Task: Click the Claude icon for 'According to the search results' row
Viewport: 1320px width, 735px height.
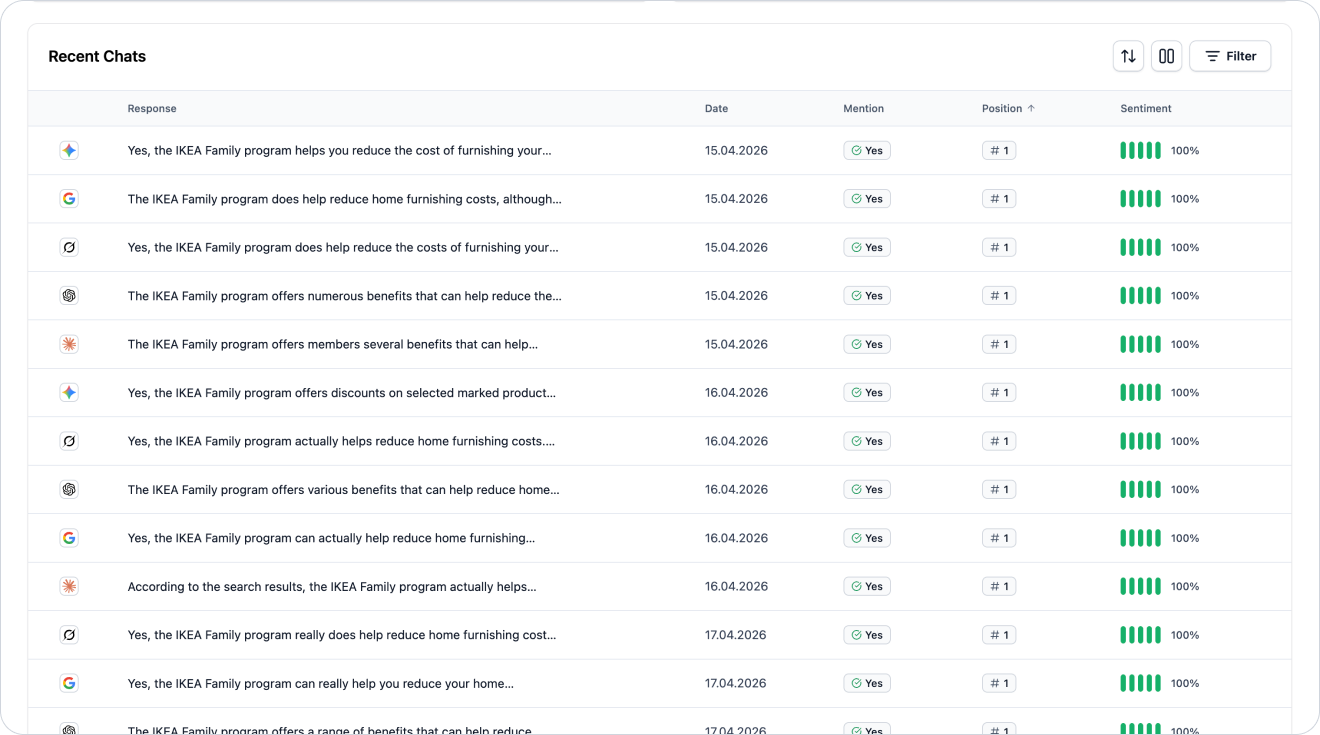Action: [69, 586]
